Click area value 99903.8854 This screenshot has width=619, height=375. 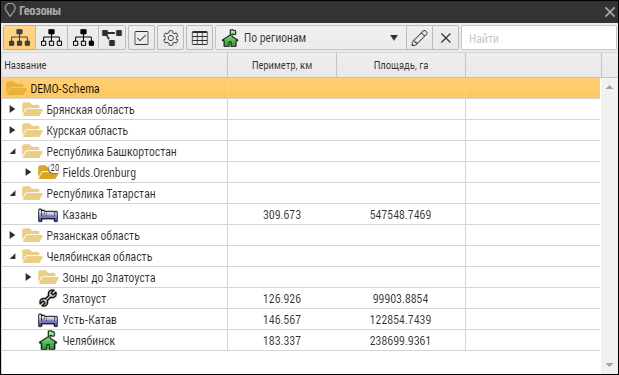[x=401, y=299]
